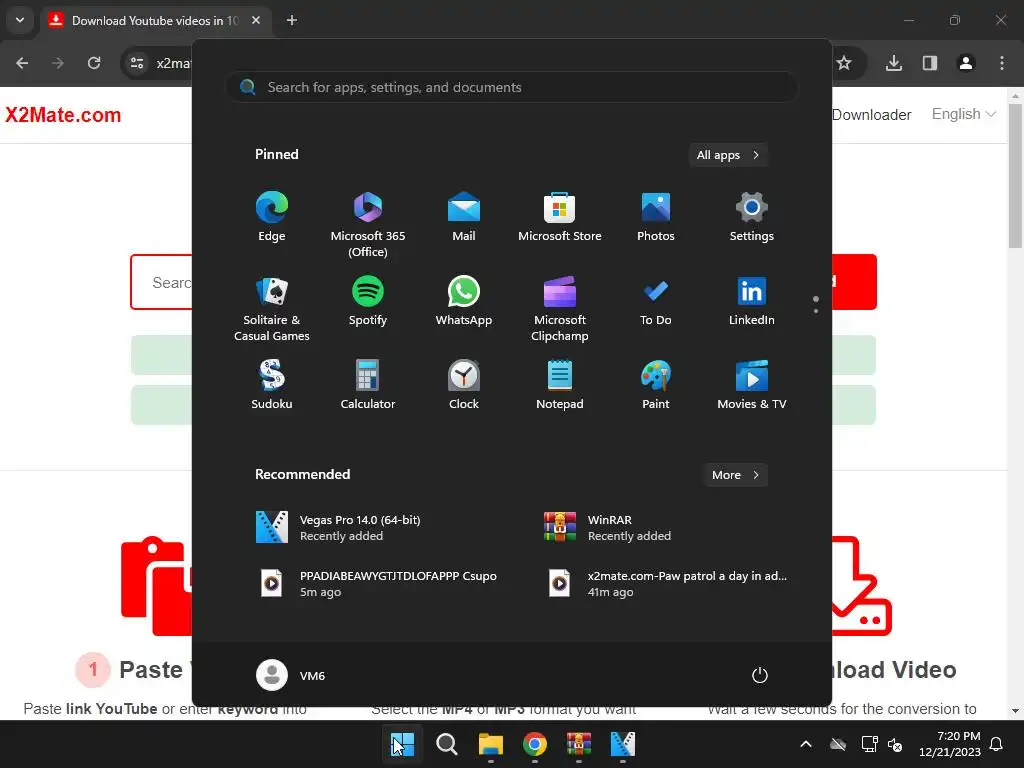Viewport: 1024px width, 768px height.
Task: Launch the Paint app
Action: 656,385
